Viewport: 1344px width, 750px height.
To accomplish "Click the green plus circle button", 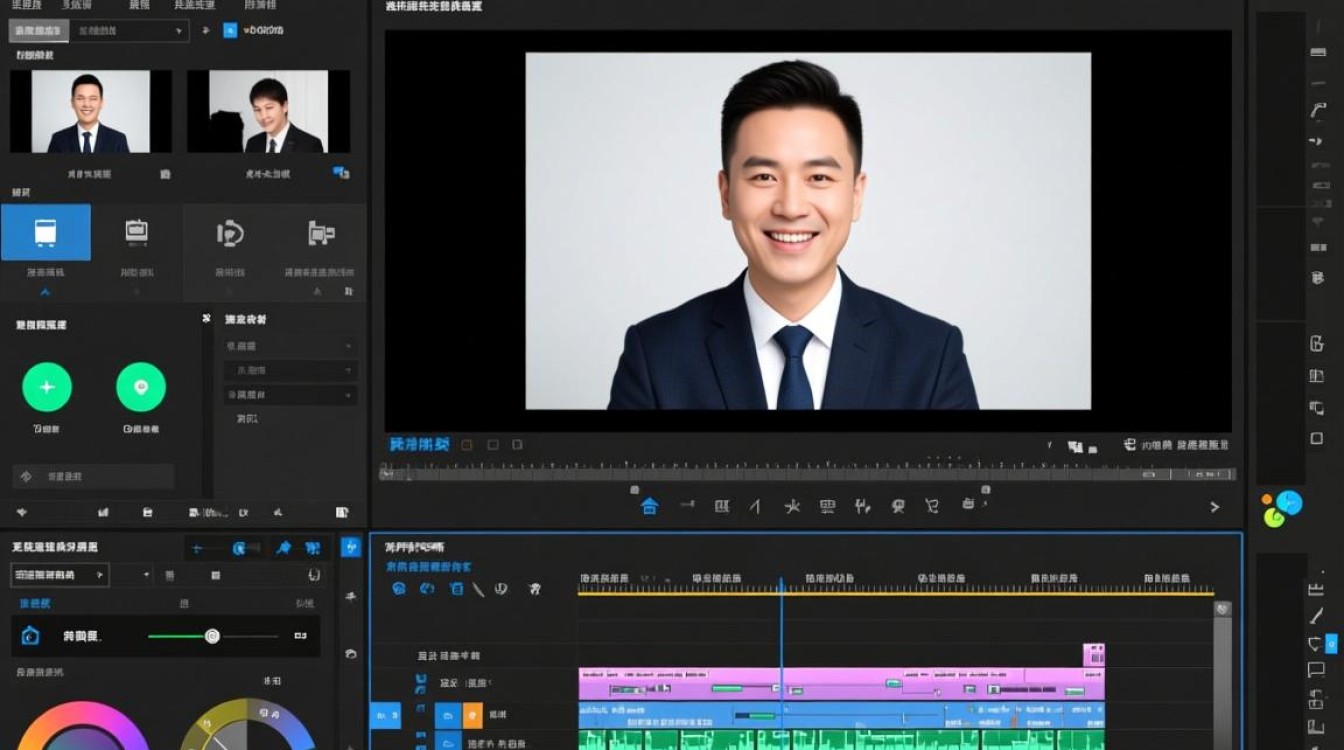I will click(x=47, y=387).
